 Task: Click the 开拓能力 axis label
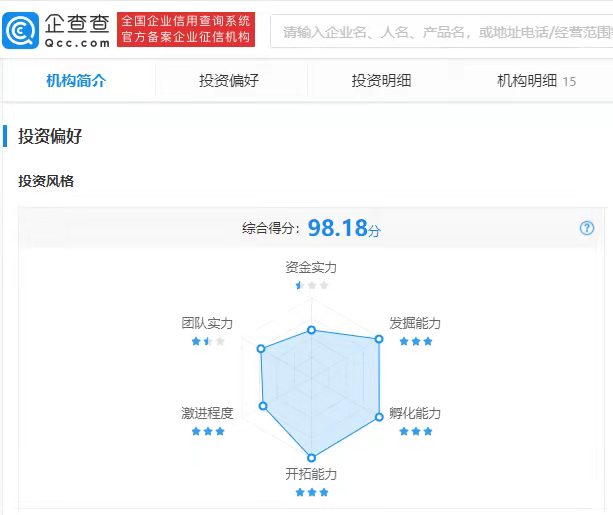point(311,474)
